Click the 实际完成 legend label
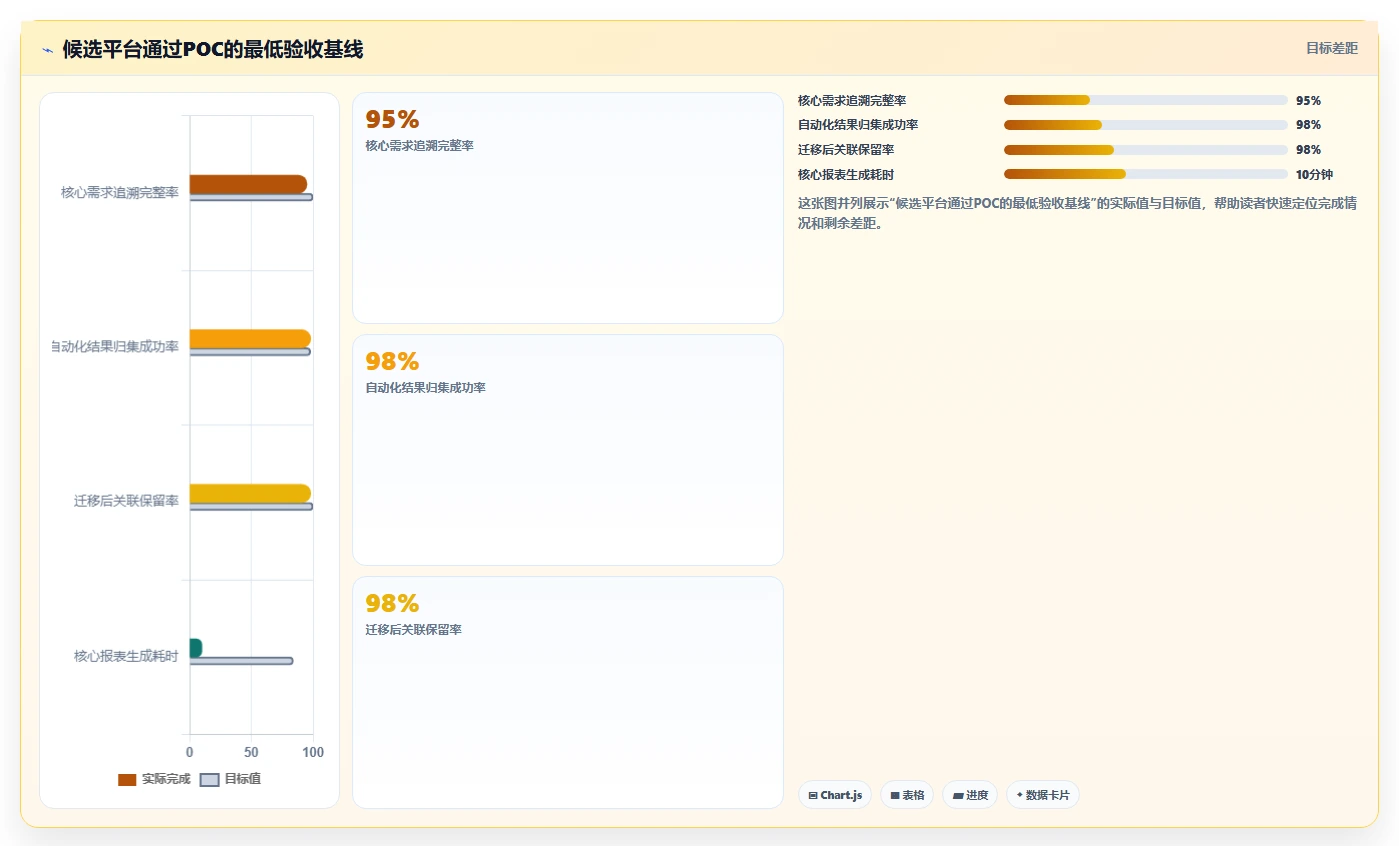 click(166, 779)
